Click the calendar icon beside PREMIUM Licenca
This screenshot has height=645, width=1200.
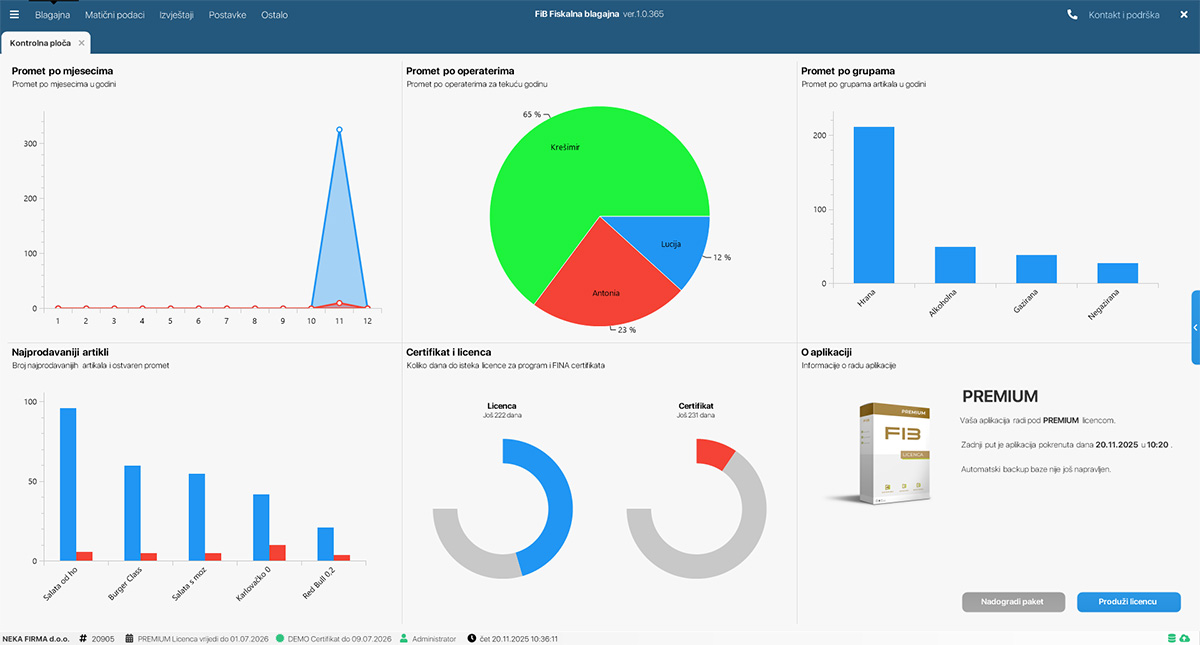click(x=129, y=638)
